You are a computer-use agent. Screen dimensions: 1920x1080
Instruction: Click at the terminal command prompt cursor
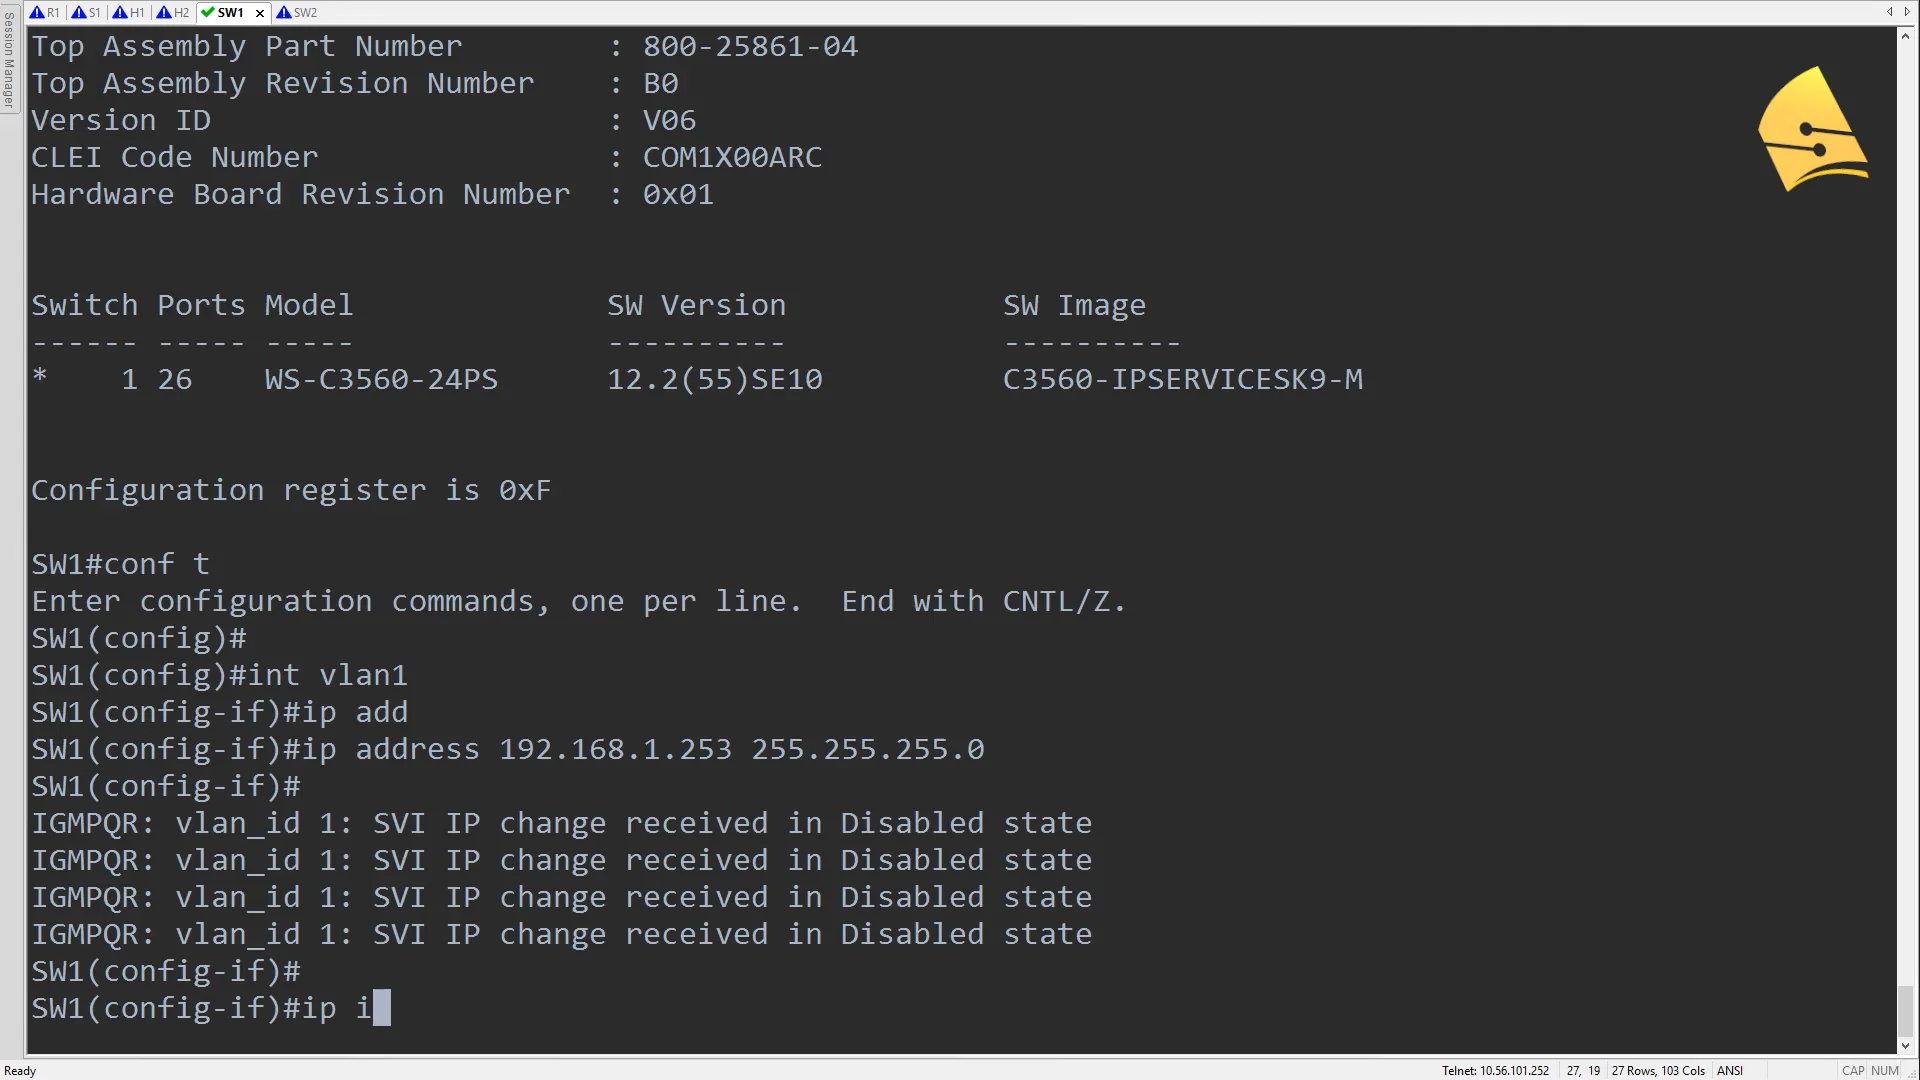pos(381,1008)
